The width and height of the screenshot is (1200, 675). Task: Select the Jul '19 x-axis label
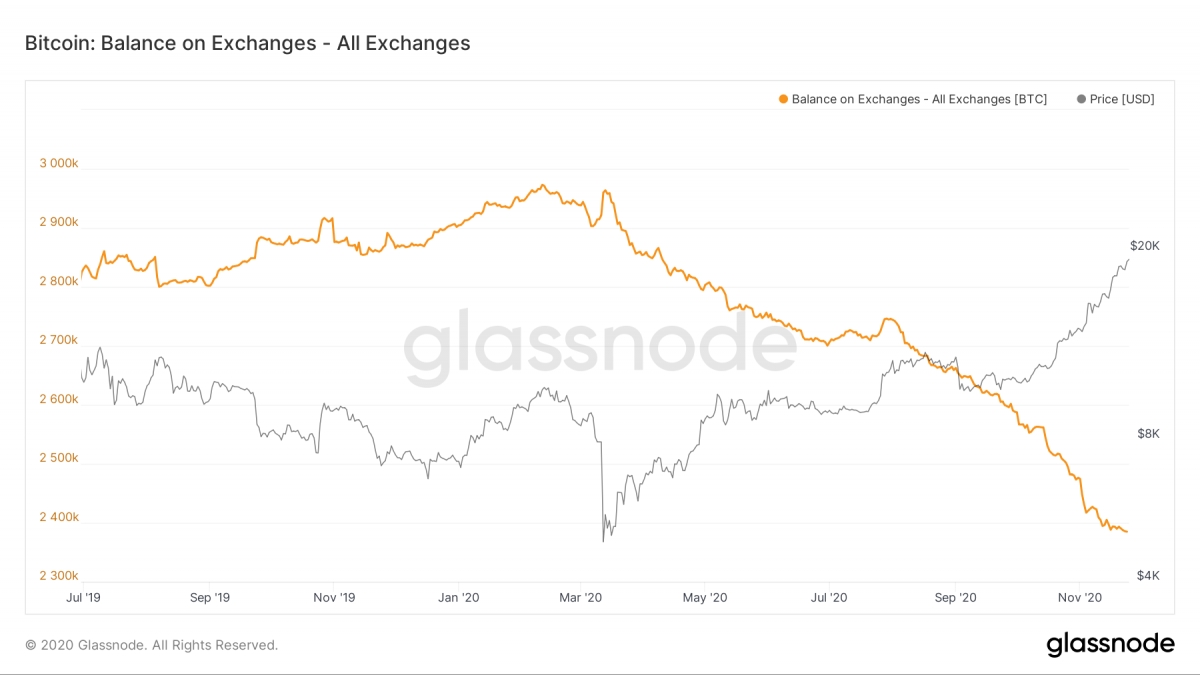81,597
